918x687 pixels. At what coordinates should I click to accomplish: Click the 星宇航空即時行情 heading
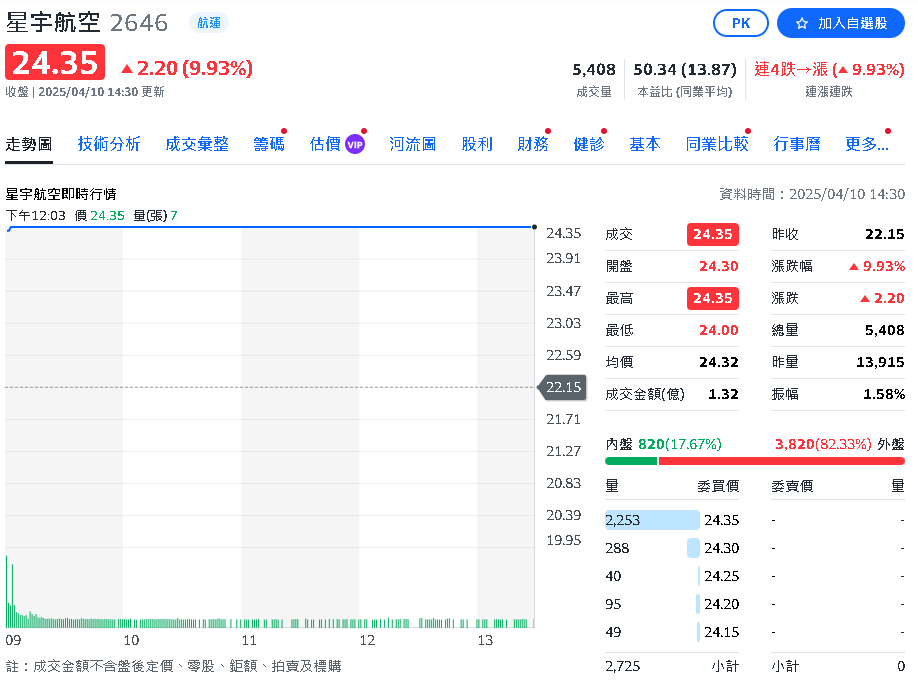61,194
